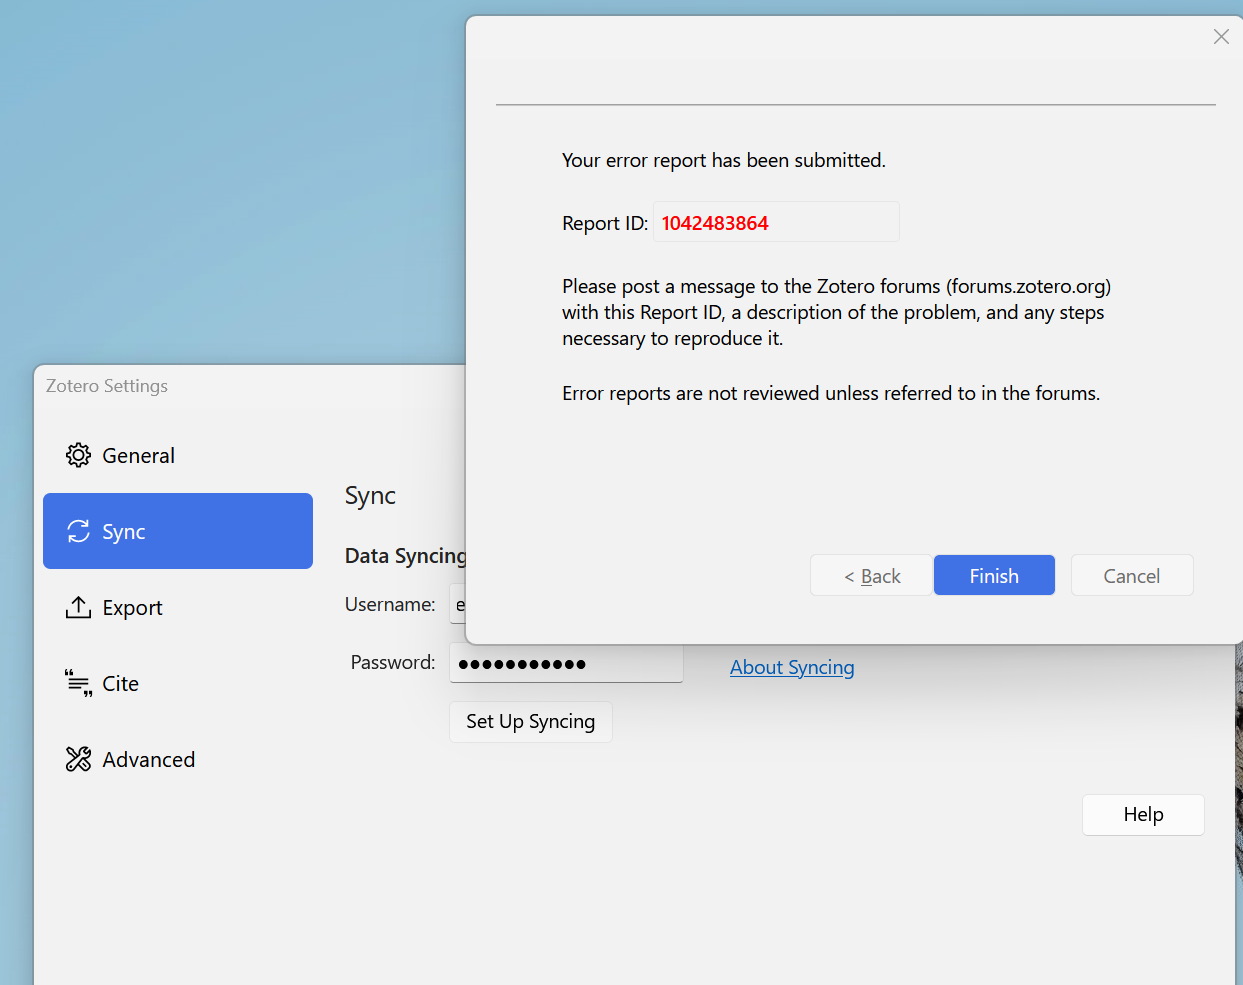Click the 'Your error report has been submitted.' text
The image size is (1243, 985).
click(724, 160)
